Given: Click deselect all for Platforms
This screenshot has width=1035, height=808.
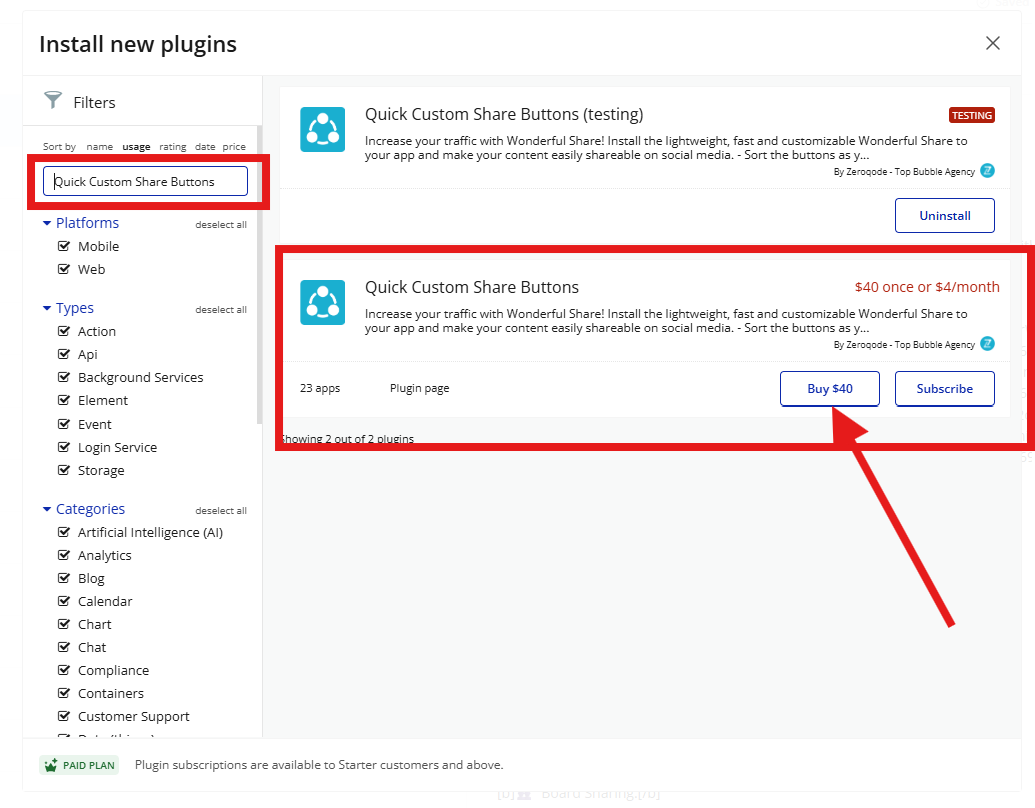Looking at the screenshot, I should coord(221,224).
